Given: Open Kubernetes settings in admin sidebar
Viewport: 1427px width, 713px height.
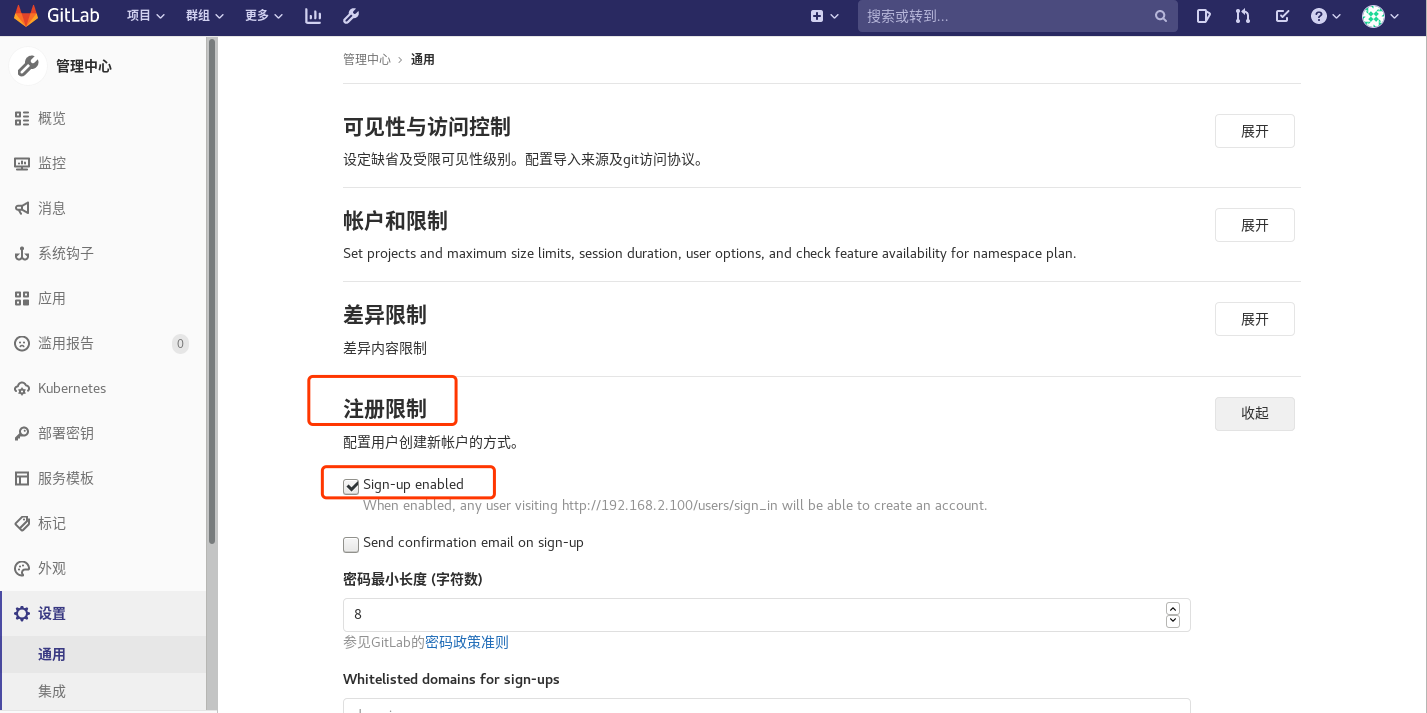Looking at the screenshot, I should (71, 388).
